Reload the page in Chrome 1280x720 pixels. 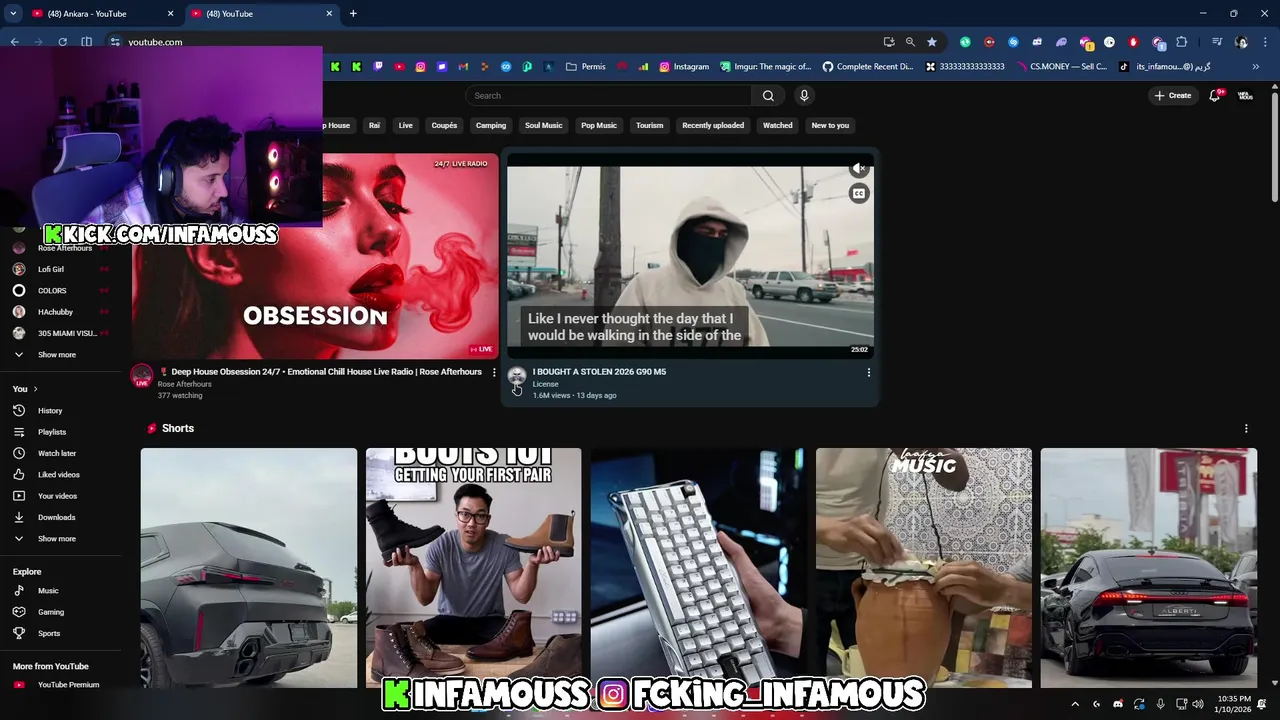(62, 42)
